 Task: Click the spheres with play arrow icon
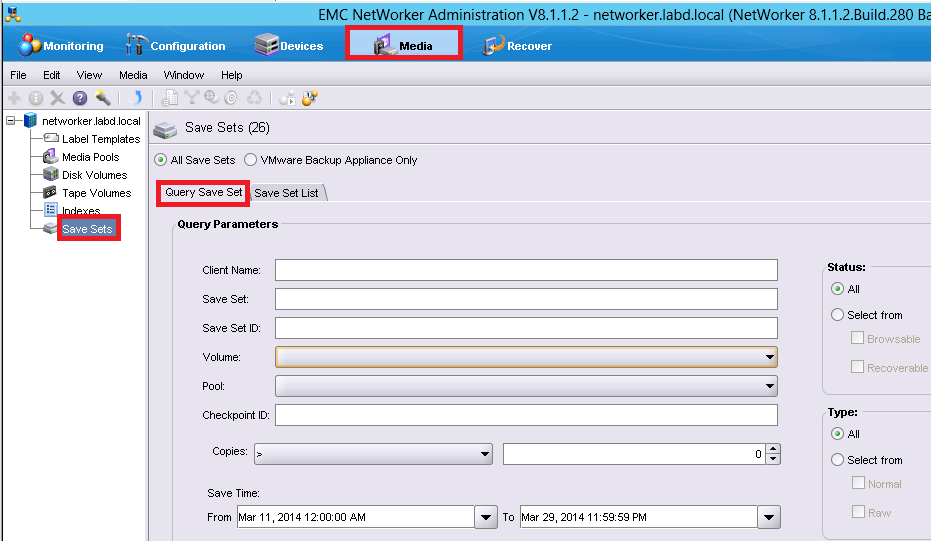point(288,98)
